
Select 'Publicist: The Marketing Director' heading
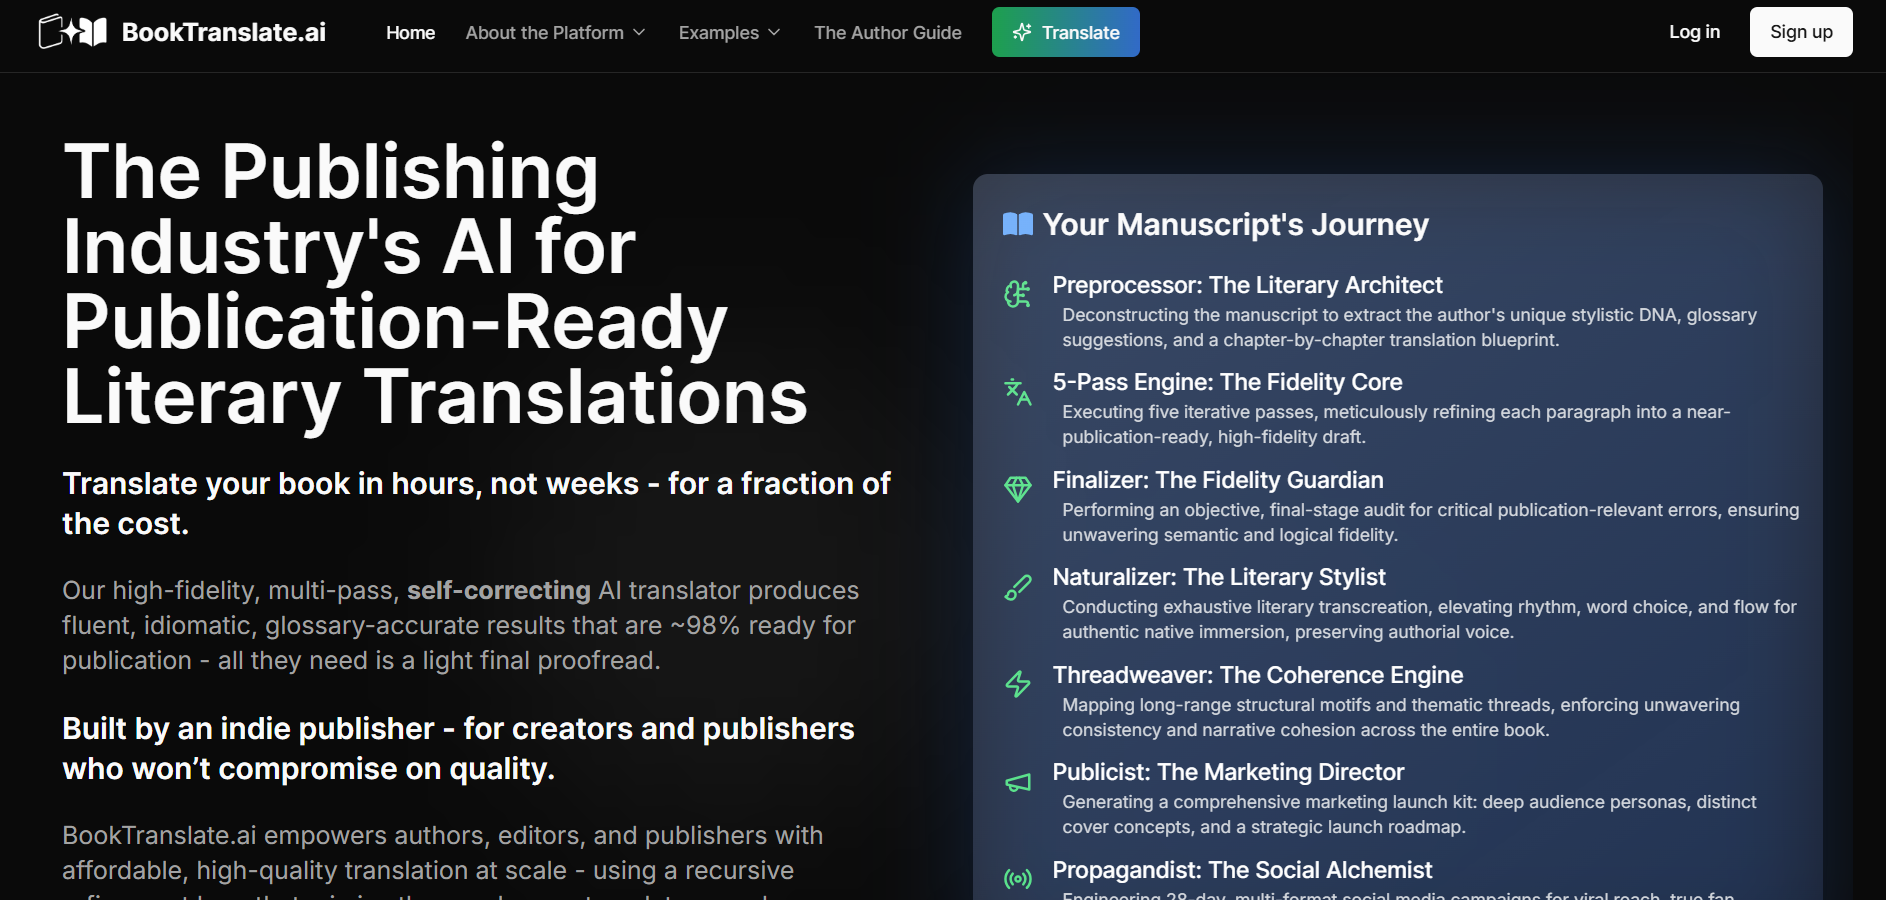pos(1228,772)
